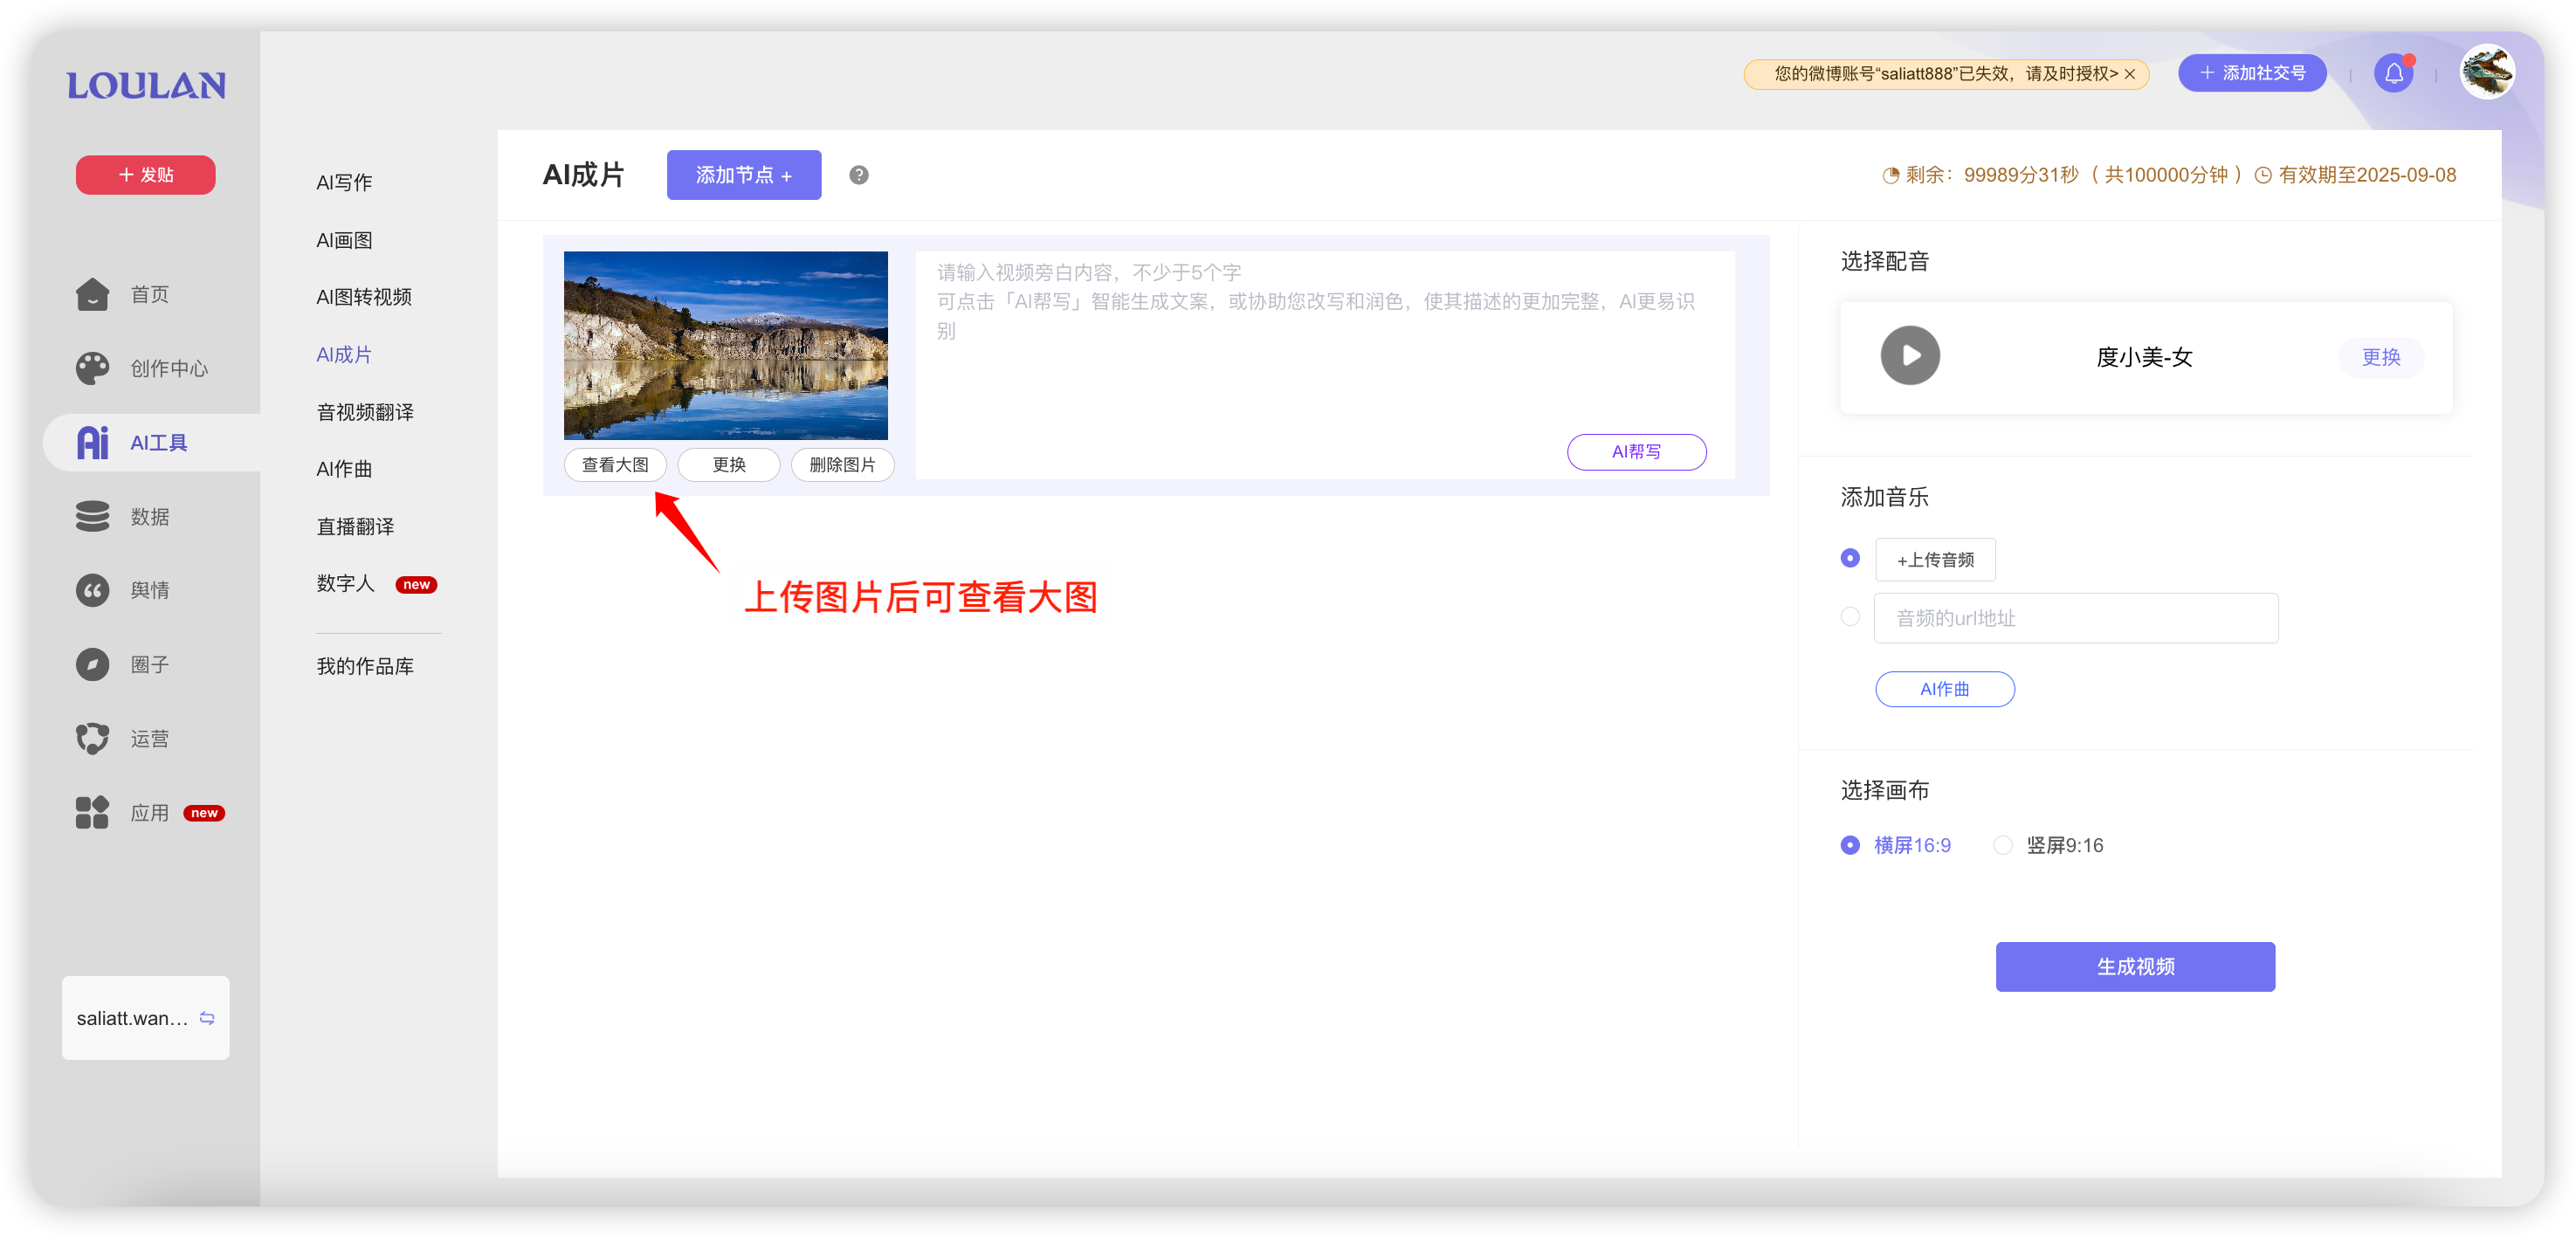Play the 度小美-女 voice preview
The width and height of the screenshot is (2576, 1238).
pyautogui.click(x=1910, y=356)
